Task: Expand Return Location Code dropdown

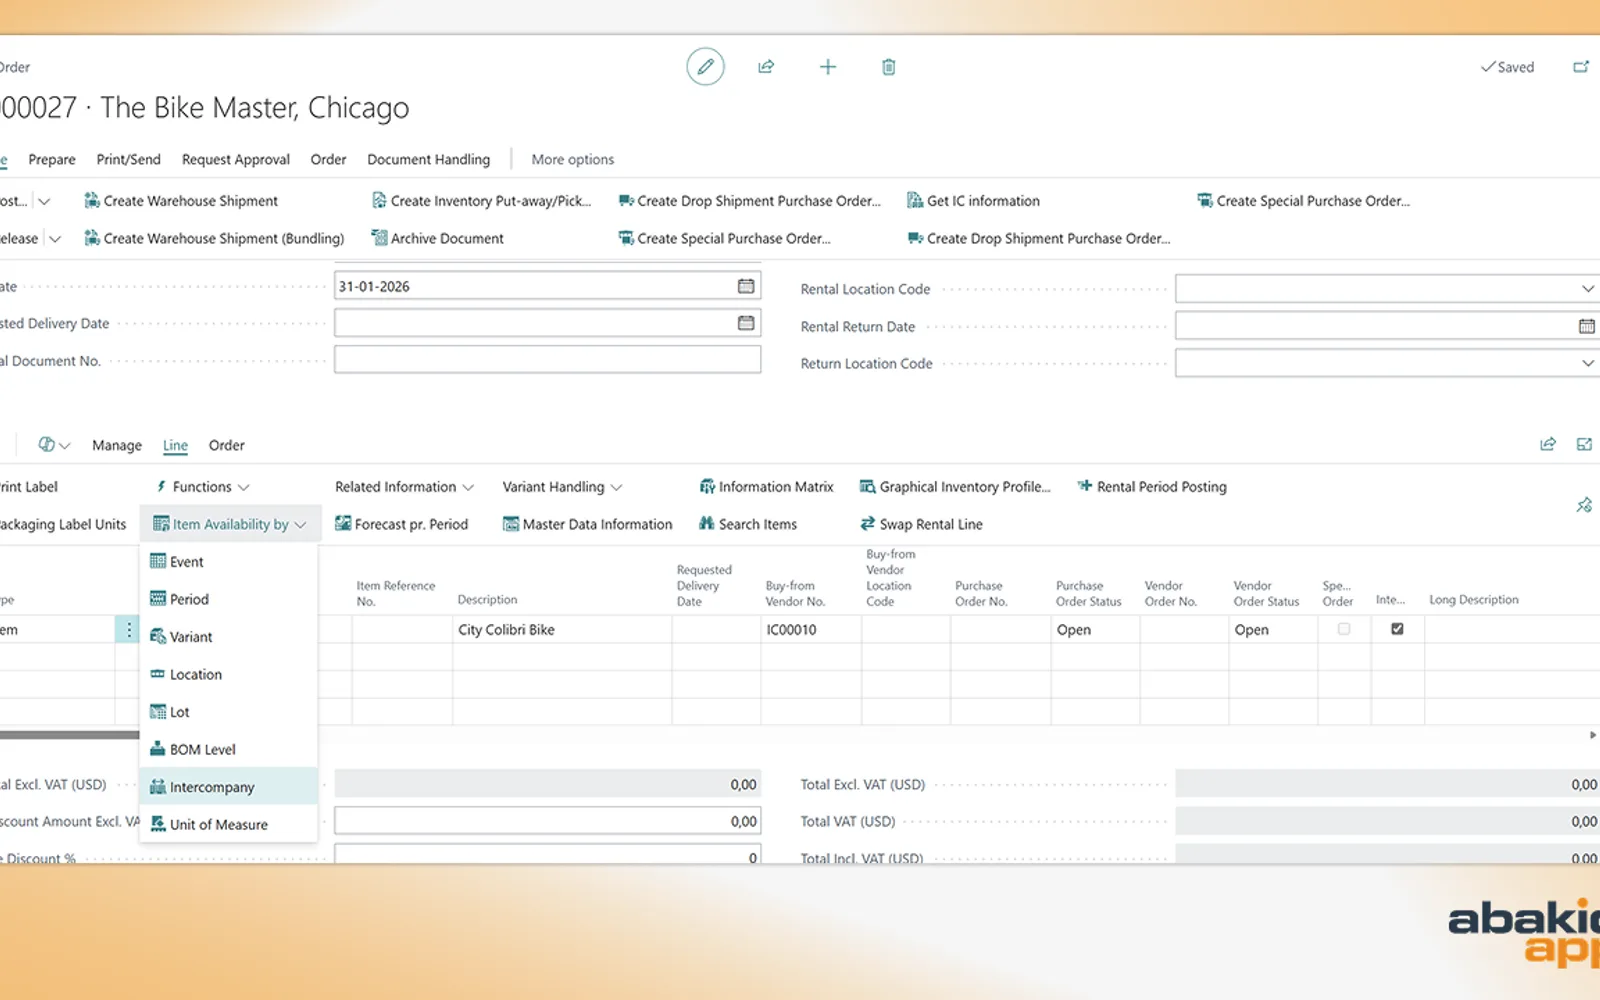Action: [1587, 363]
